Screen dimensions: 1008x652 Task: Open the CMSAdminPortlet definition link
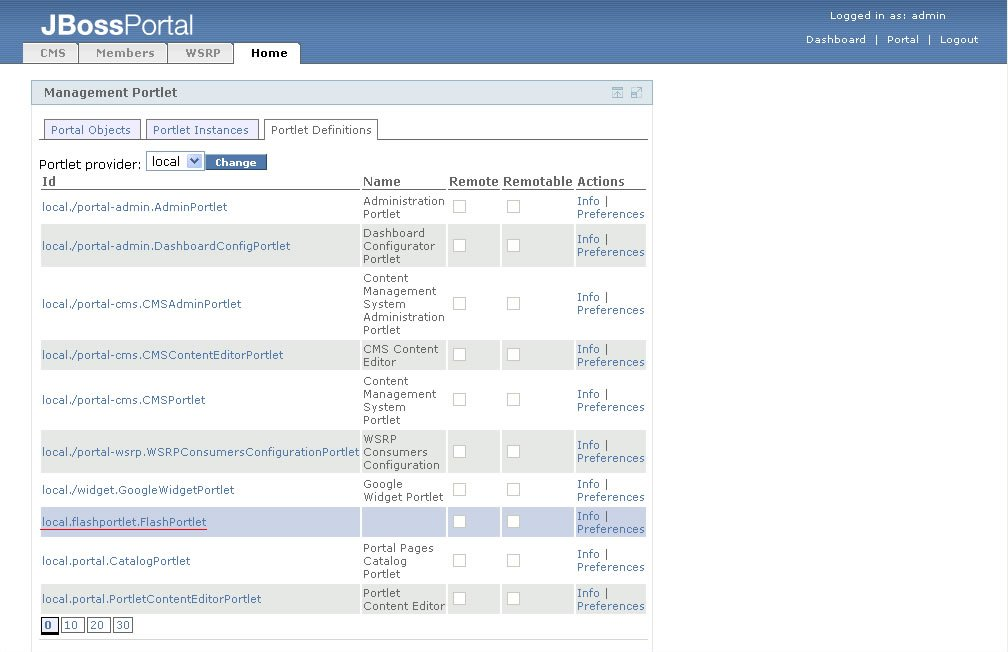[x=142, y=304]
